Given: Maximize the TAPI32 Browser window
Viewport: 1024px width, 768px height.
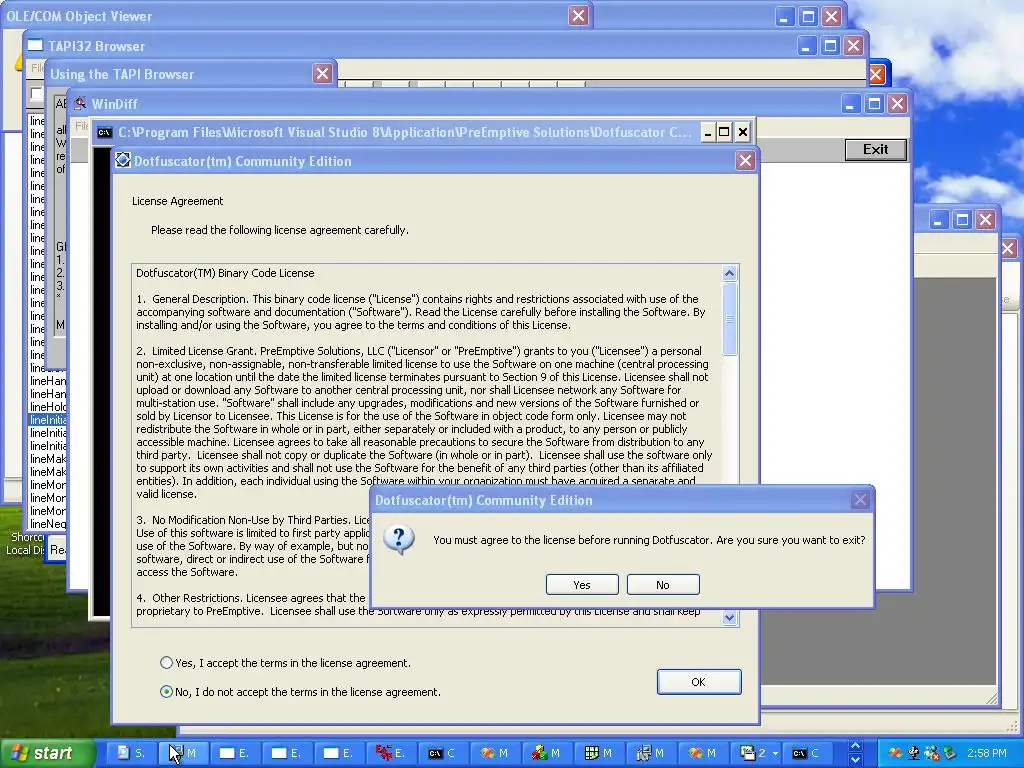Looking at the screenshot, I should (x=830, y=46).
